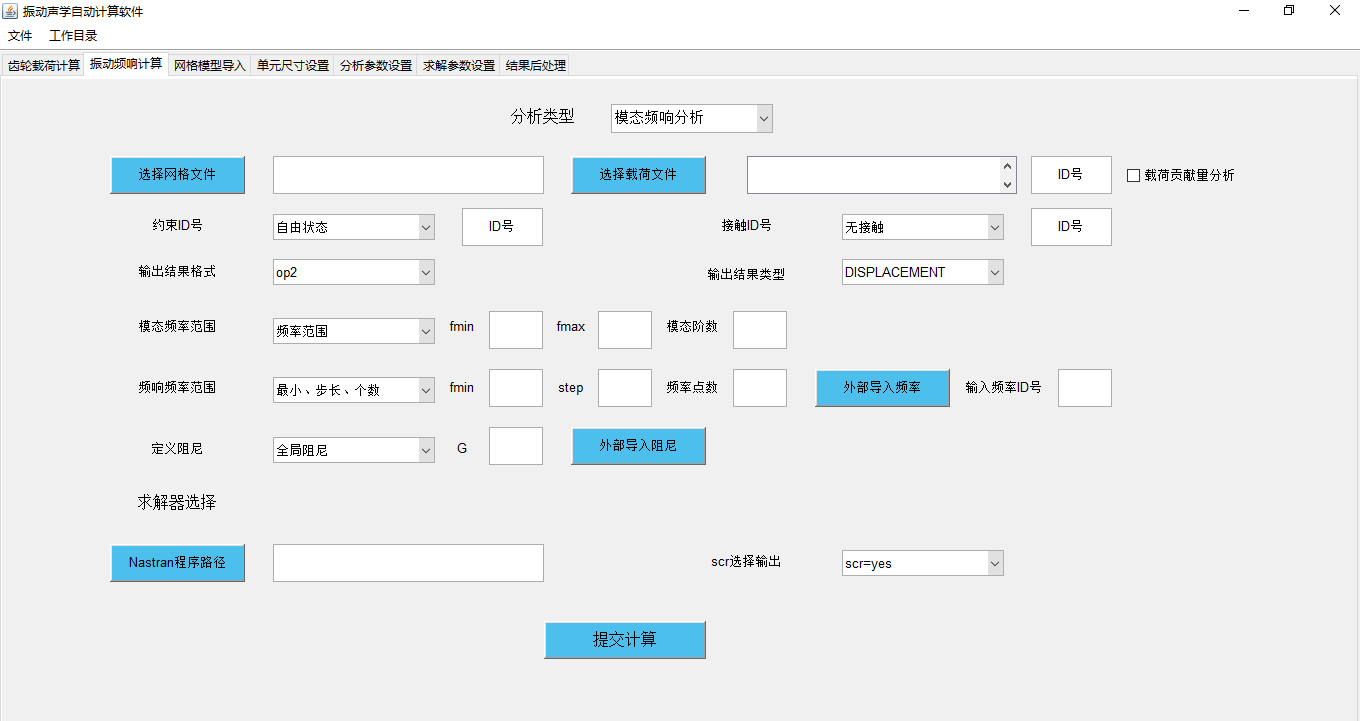Viewport: 1360px width, 721px height.
Task: Click the Java app icon in title bar
Action: pos(11,11)
